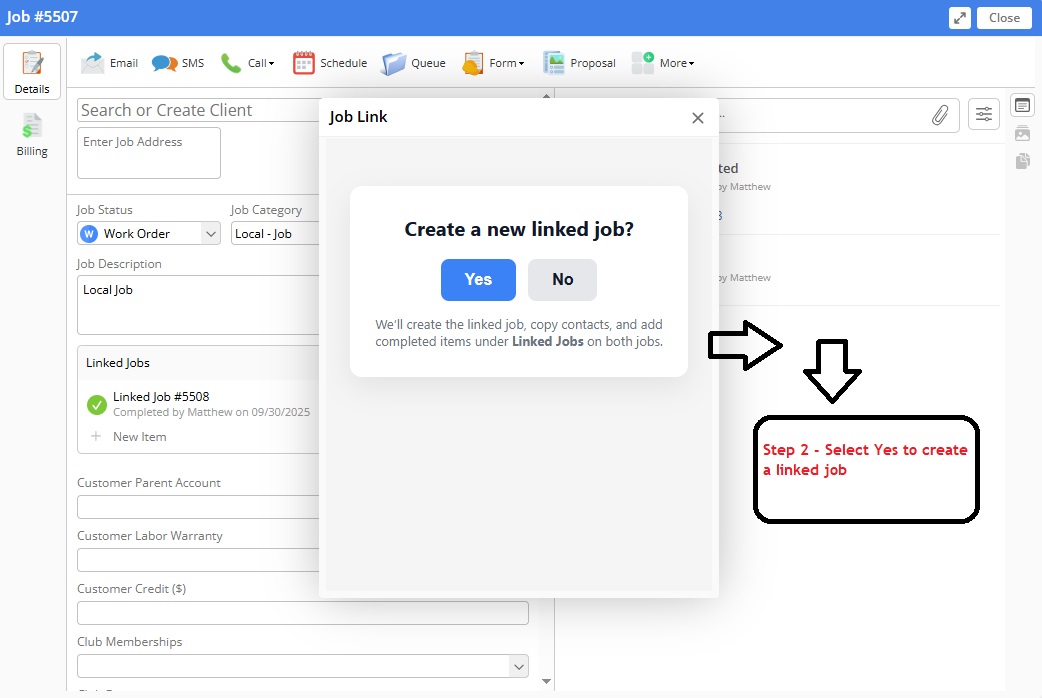Open the Job Status dropdown showing Work Order
1042x698 pixels.
click(210, 233)
